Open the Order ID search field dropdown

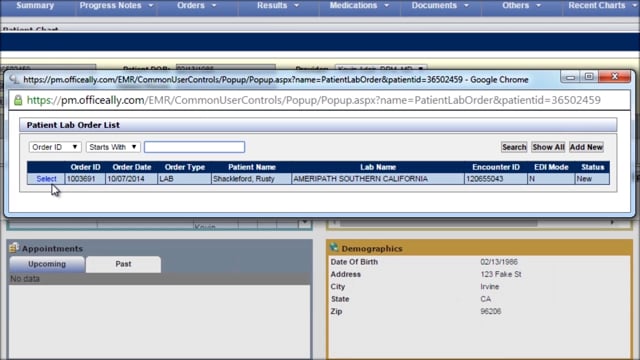coord(55,147)
